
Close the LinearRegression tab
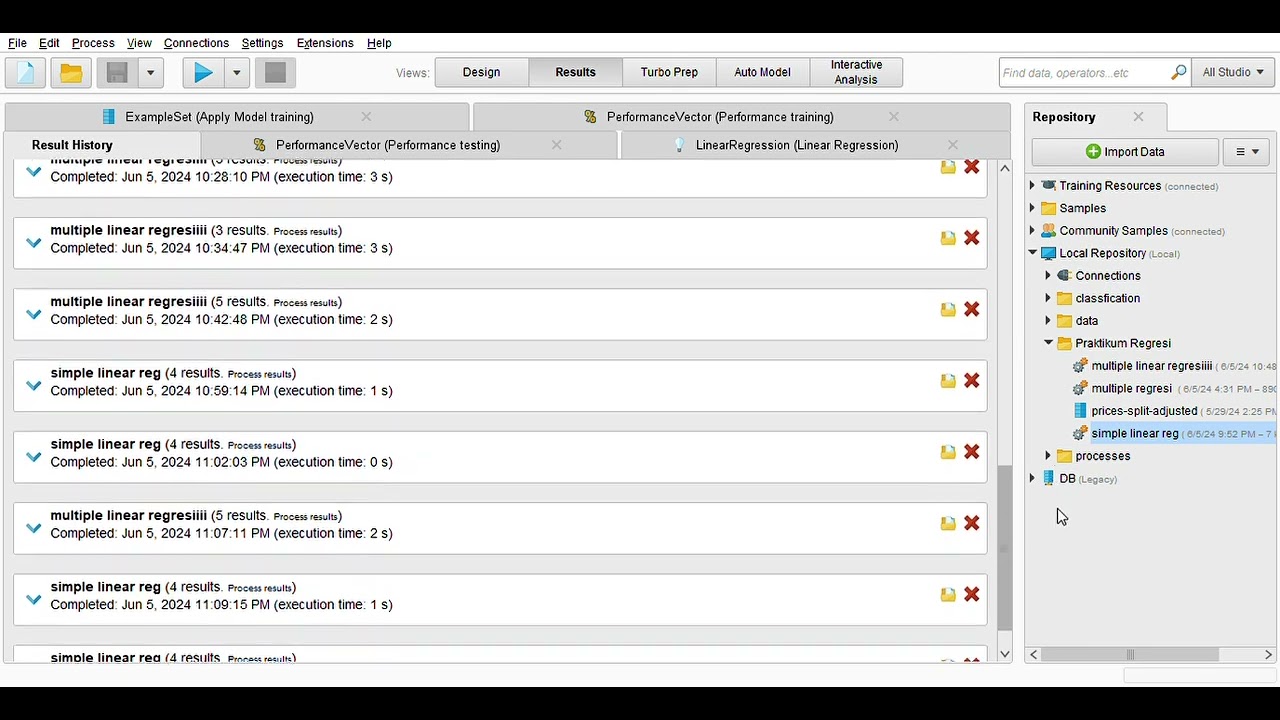pos(953,145)
